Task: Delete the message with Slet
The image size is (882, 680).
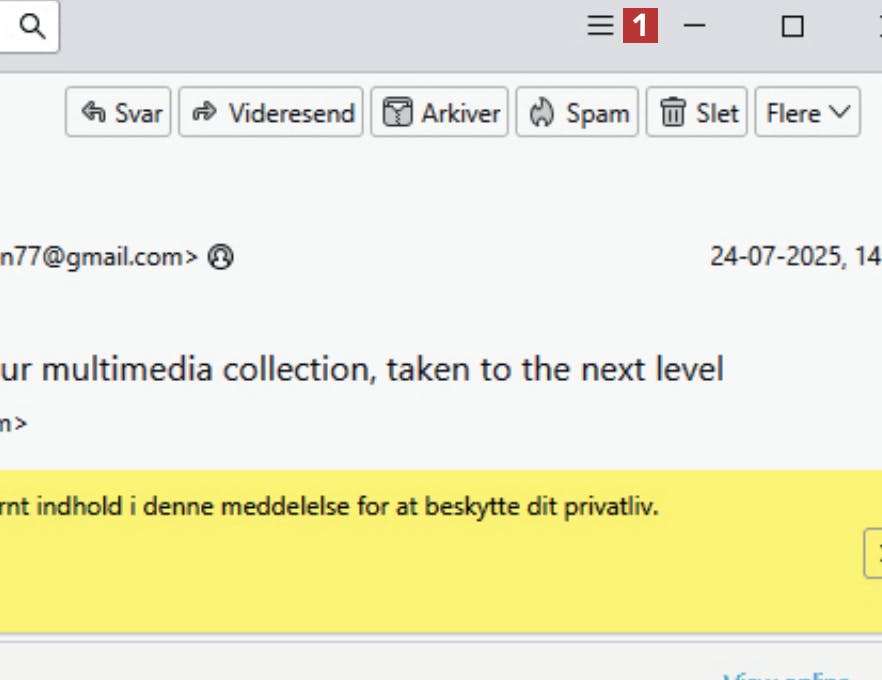Action: pyautogui.click(x=697, y=113)
